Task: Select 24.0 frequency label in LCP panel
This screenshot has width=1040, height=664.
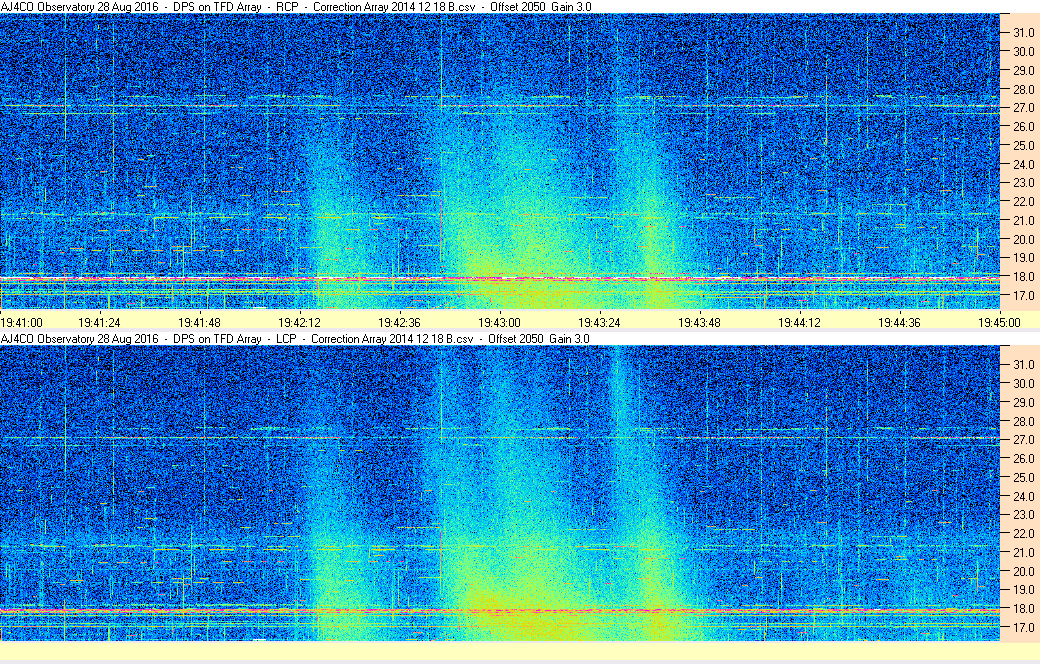Action: 1023,496
